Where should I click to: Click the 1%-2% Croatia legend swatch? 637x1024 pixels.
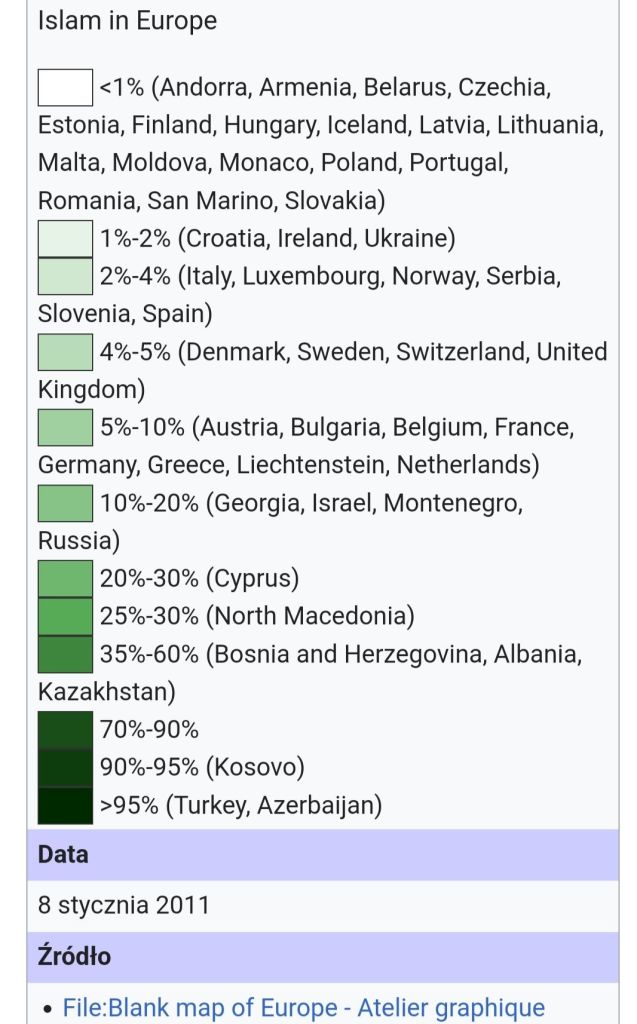point(65,239)
